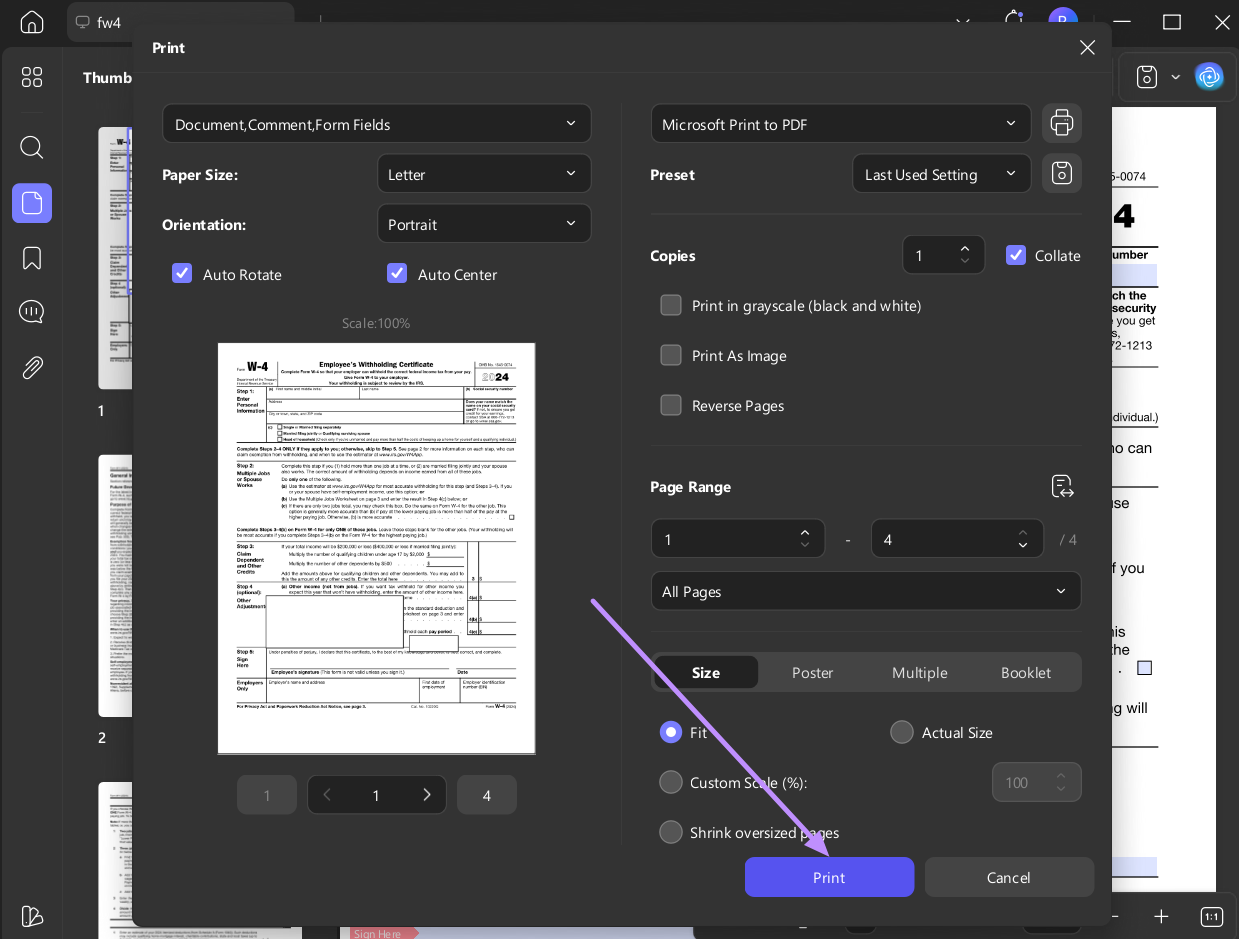This screenshot has height=939, width=1239.
Task: Click the Print button
Action: tap(829, 877)
